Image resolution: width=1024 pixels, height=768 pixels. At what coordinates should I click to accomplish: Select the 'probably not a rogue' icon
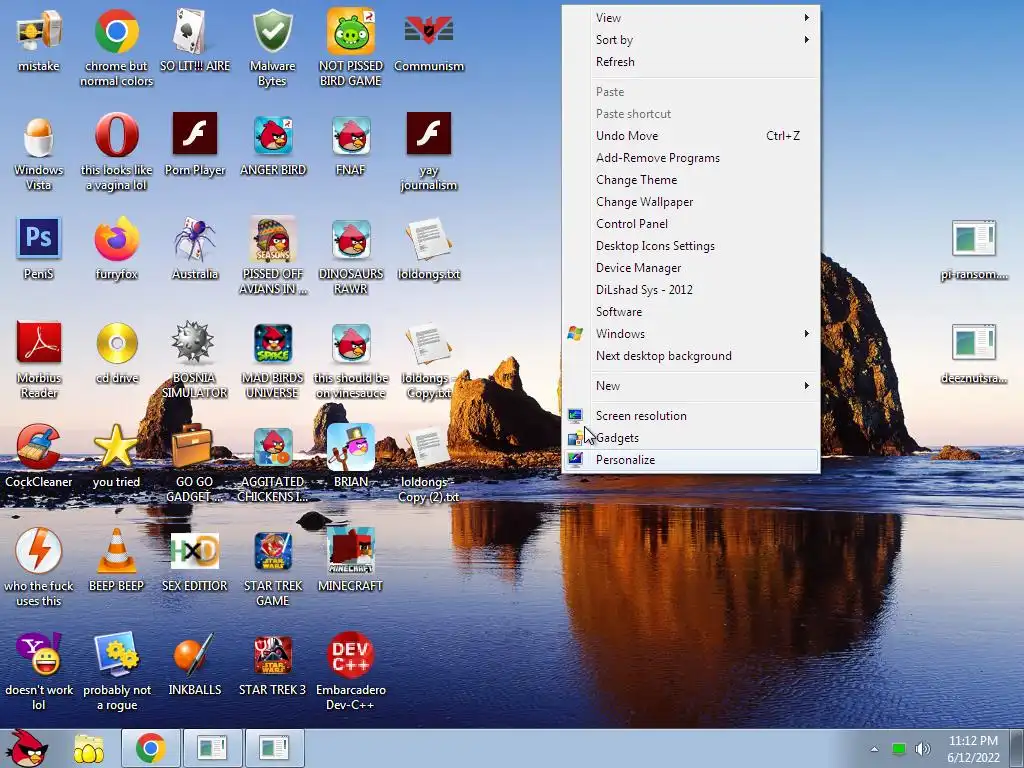click(116, 671)
